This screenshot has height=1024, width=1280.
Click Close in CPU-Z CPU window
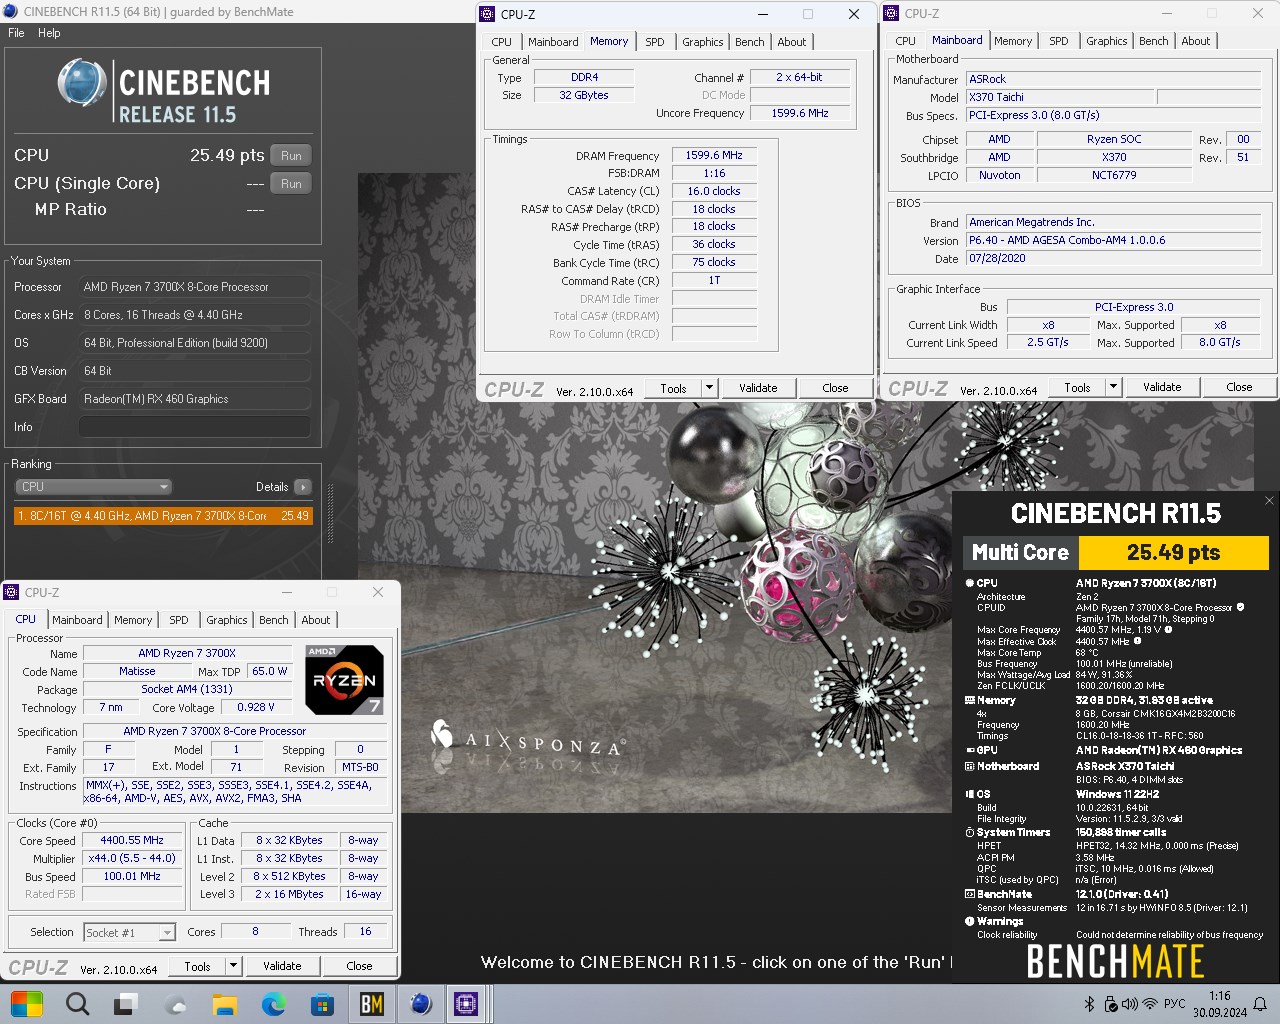(359, 966)
